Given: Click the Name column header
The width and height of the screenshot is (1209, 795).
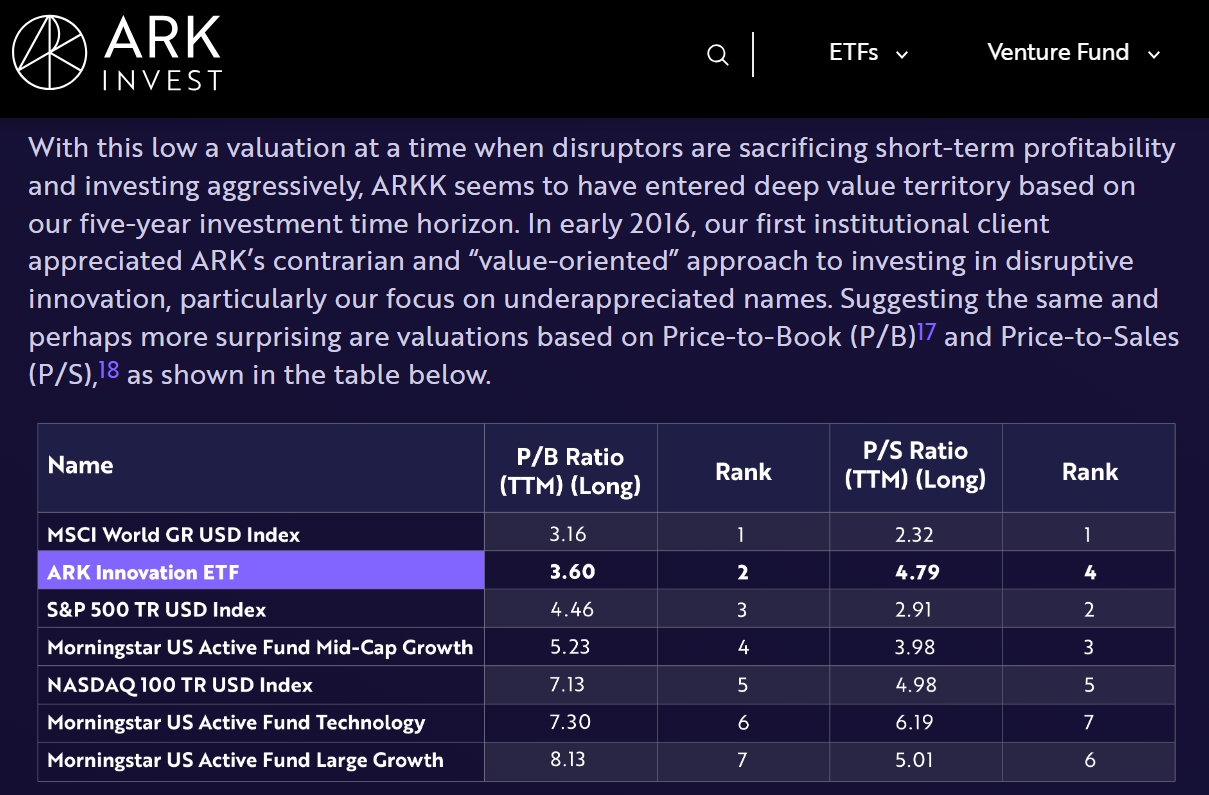Looking at the screenshot, I should point(81,465).
